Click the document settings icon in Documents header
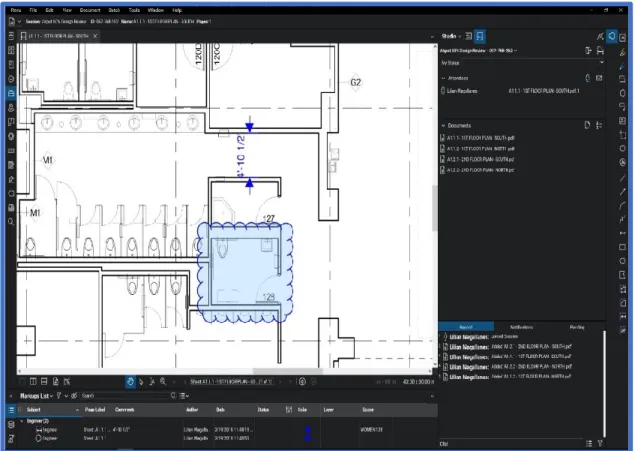This screenshot has width=635, height=451. coord(599,126)
